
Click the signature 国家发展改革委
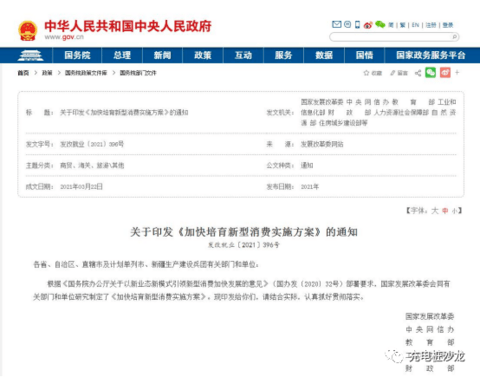[x=430, y=316]
